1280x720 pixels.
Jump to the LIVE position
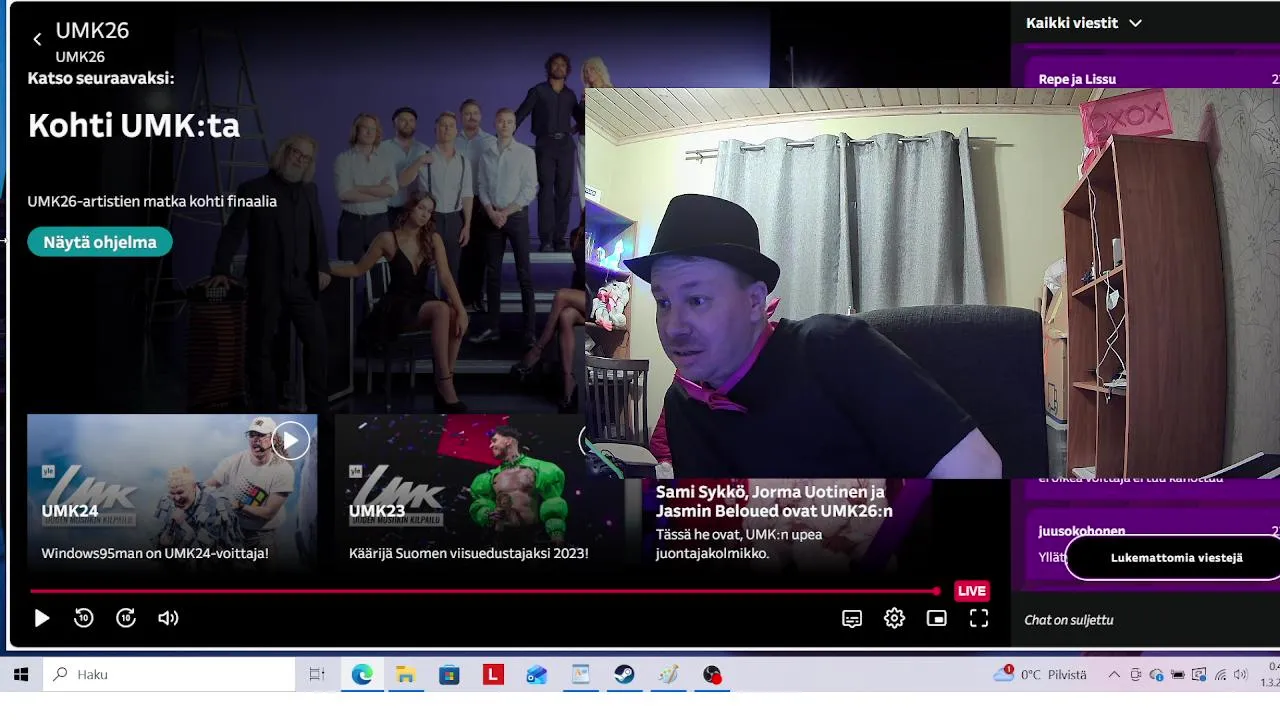[x=972, y=591]
